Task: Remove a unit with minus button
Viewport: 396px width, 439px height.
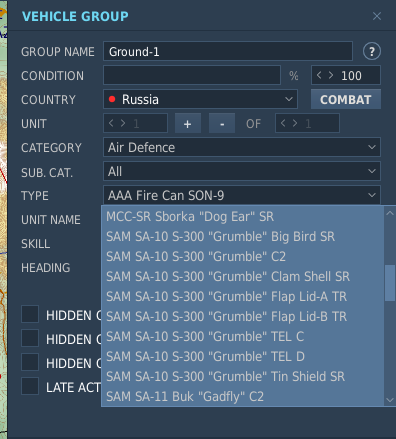Action: pyautogui.click(x=222, y=124)
